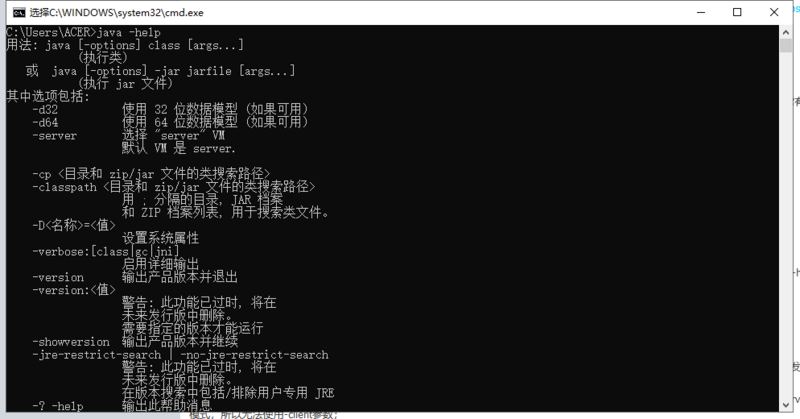Maximize the command prompt window
Viewport: 800px width, 419px height.
click(737, 12)
